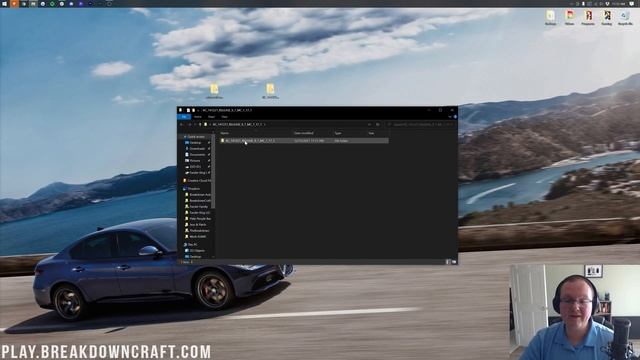Viewport: 640px width, 360px height.
Task: Go forward with the Explorer forward arrow
Action: [189, 124]
